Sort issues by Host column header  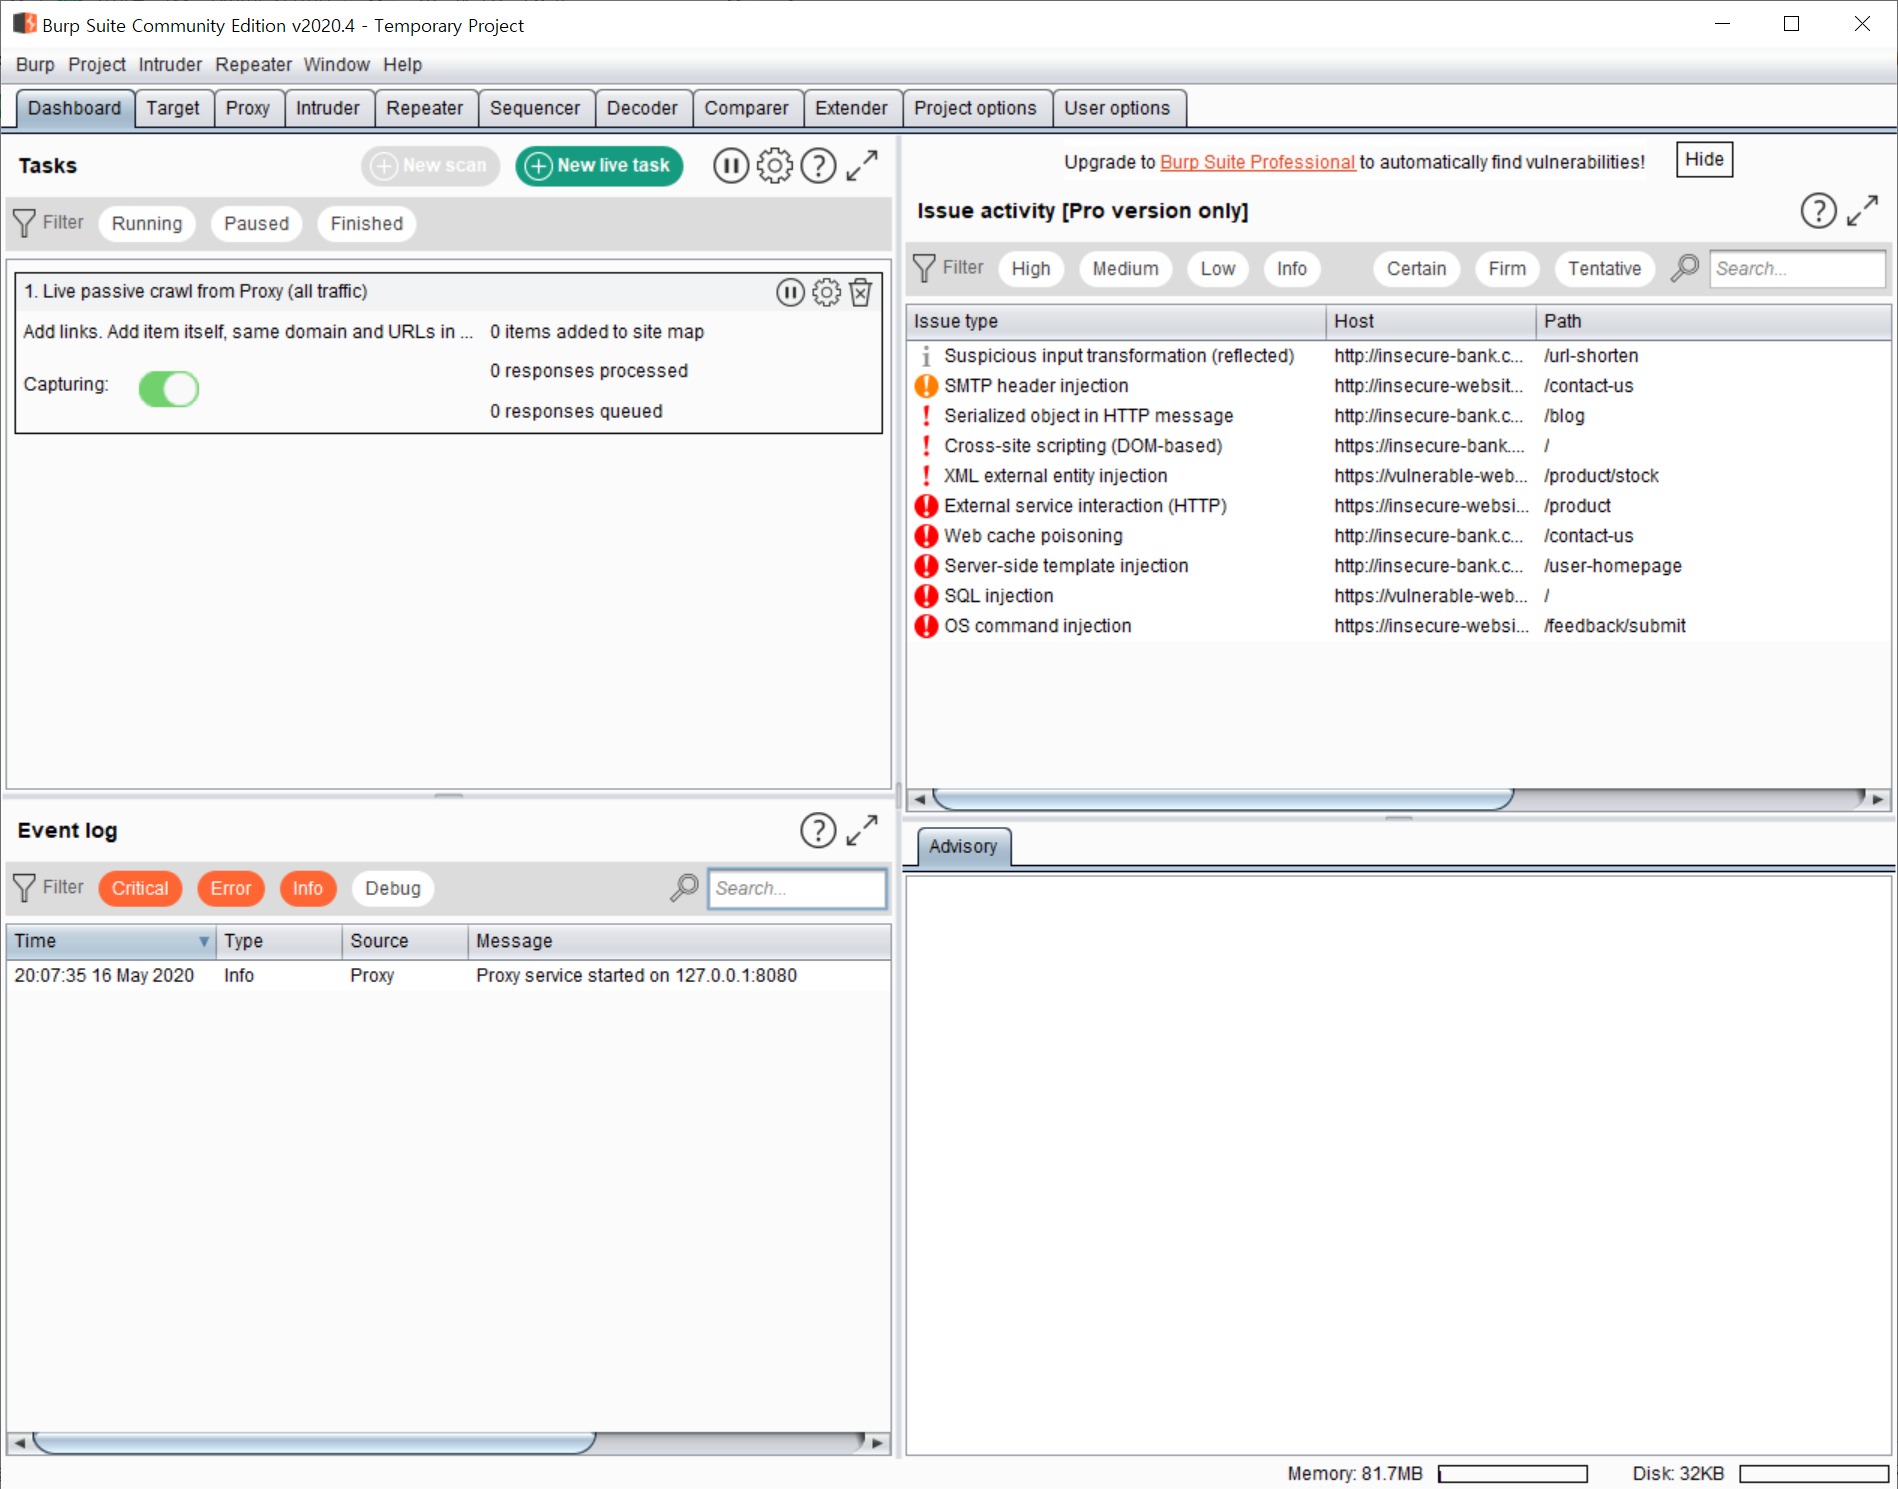tap(1430, 321)
